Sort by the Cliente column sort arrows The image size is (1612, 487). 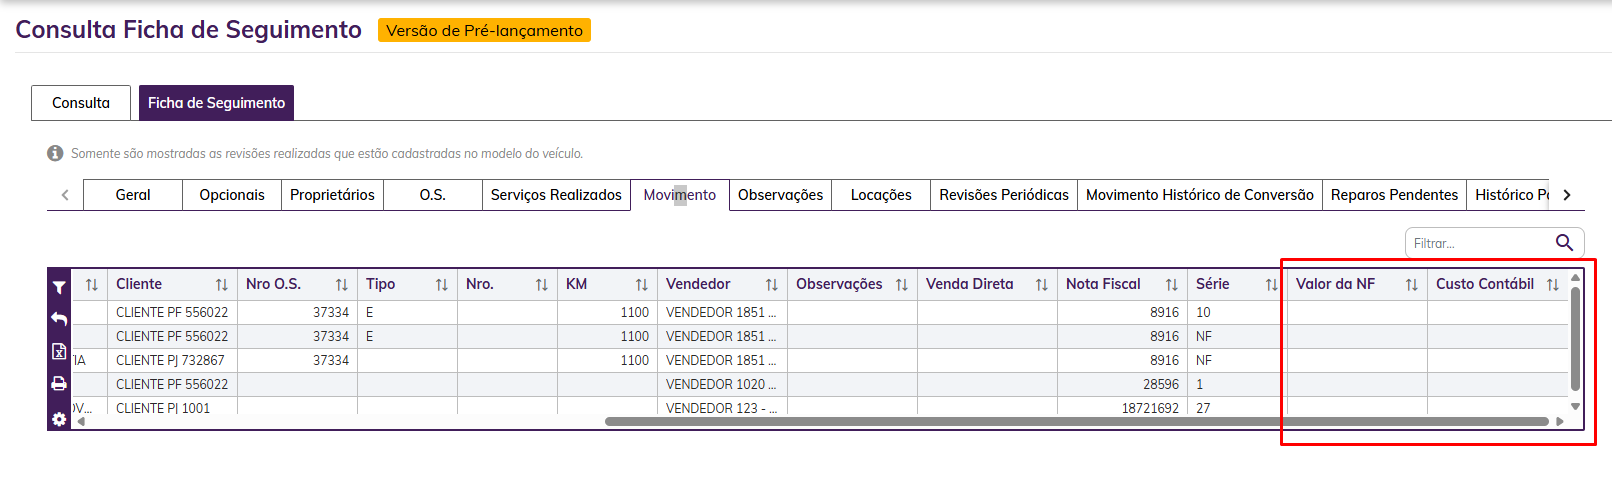tap(221, 285)
